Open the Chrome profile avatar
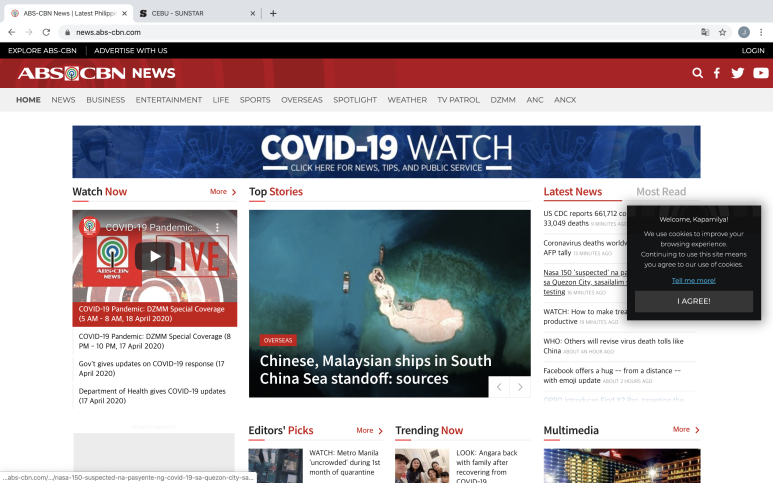773x483 pixels. coord(743,32)
